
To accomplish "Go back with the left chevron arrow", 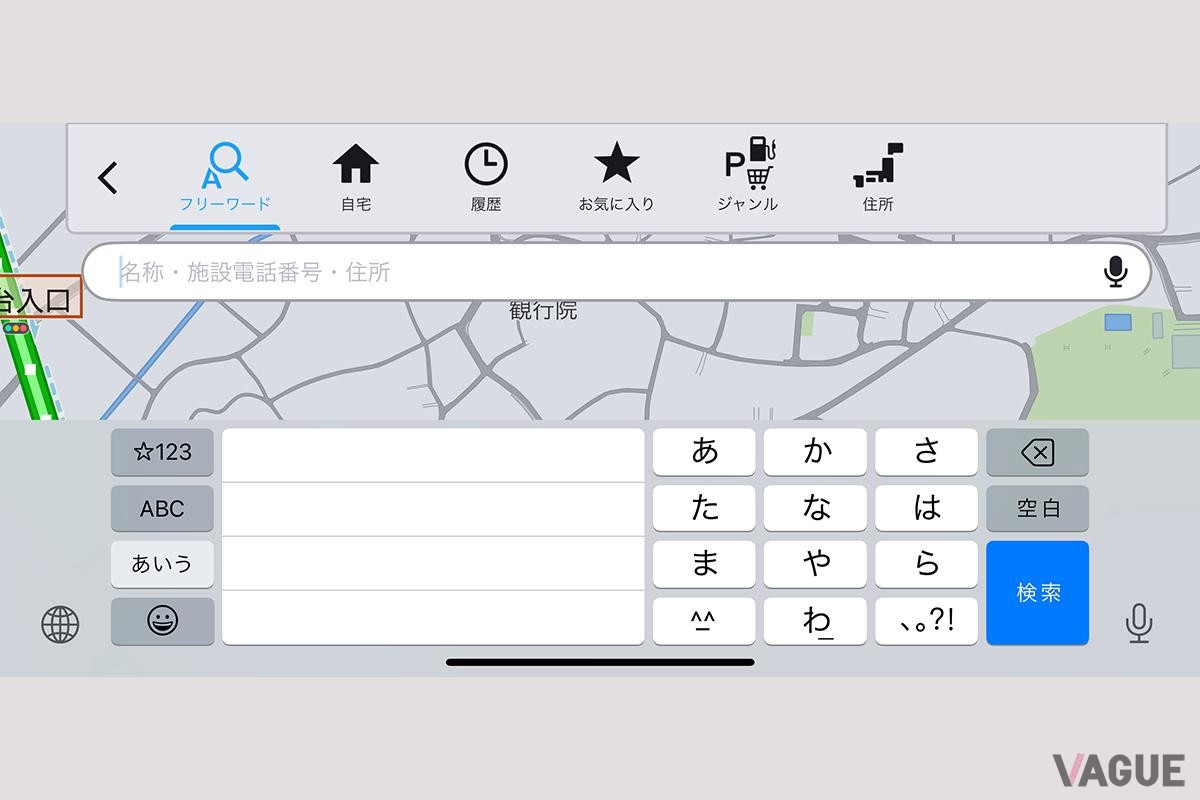I will (108, 178).
